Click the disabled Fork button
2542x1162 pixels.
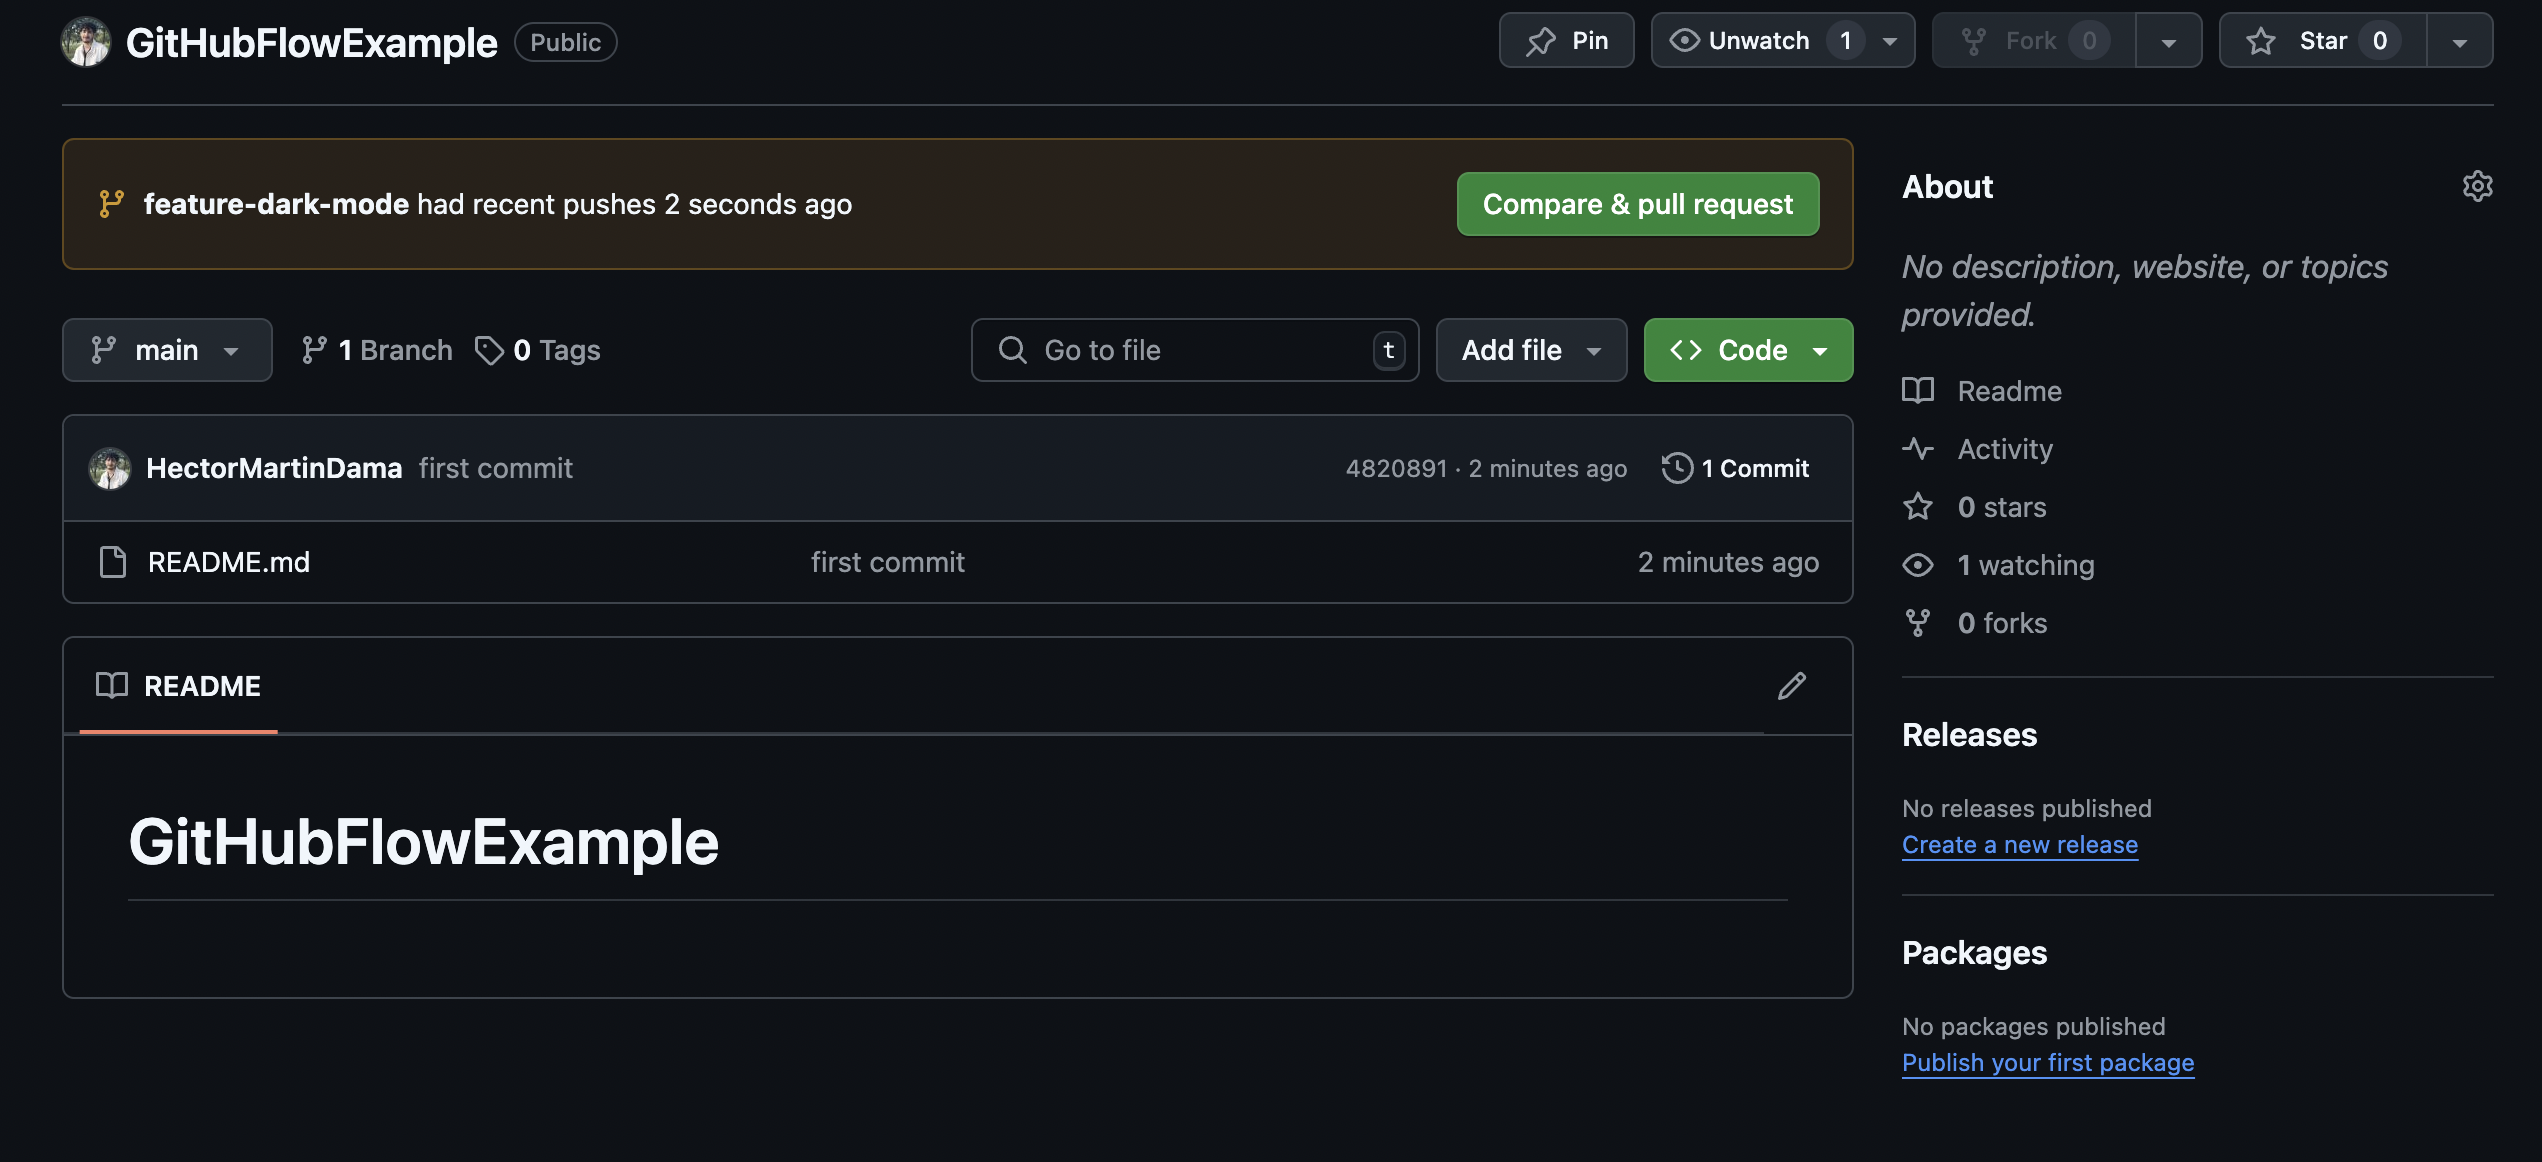pos(2033,40)
